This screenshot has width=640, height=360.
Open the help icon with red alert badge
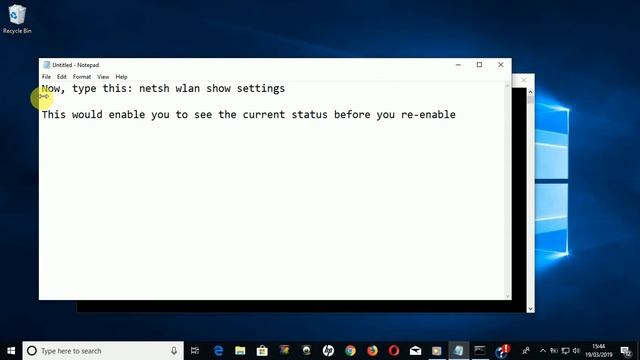502,351
